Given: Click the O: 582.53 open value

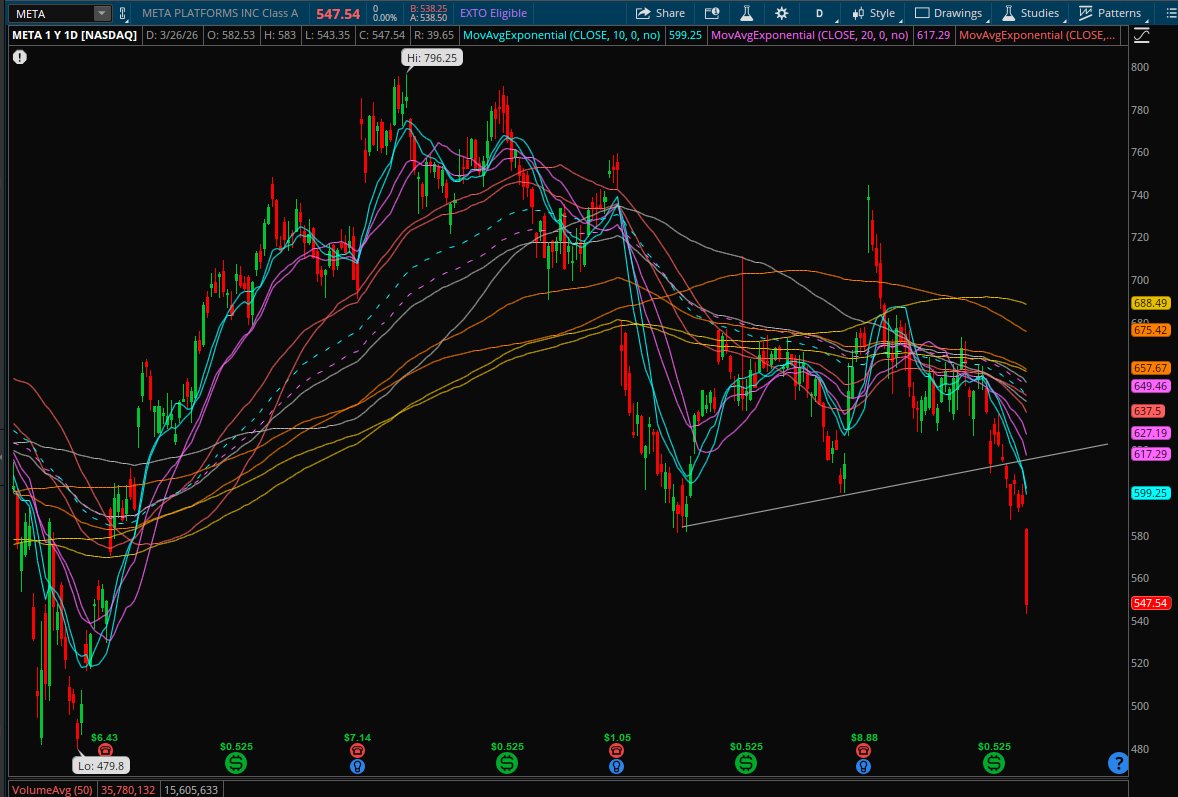Looking at the screenshot, I should [x=231, y=35].
